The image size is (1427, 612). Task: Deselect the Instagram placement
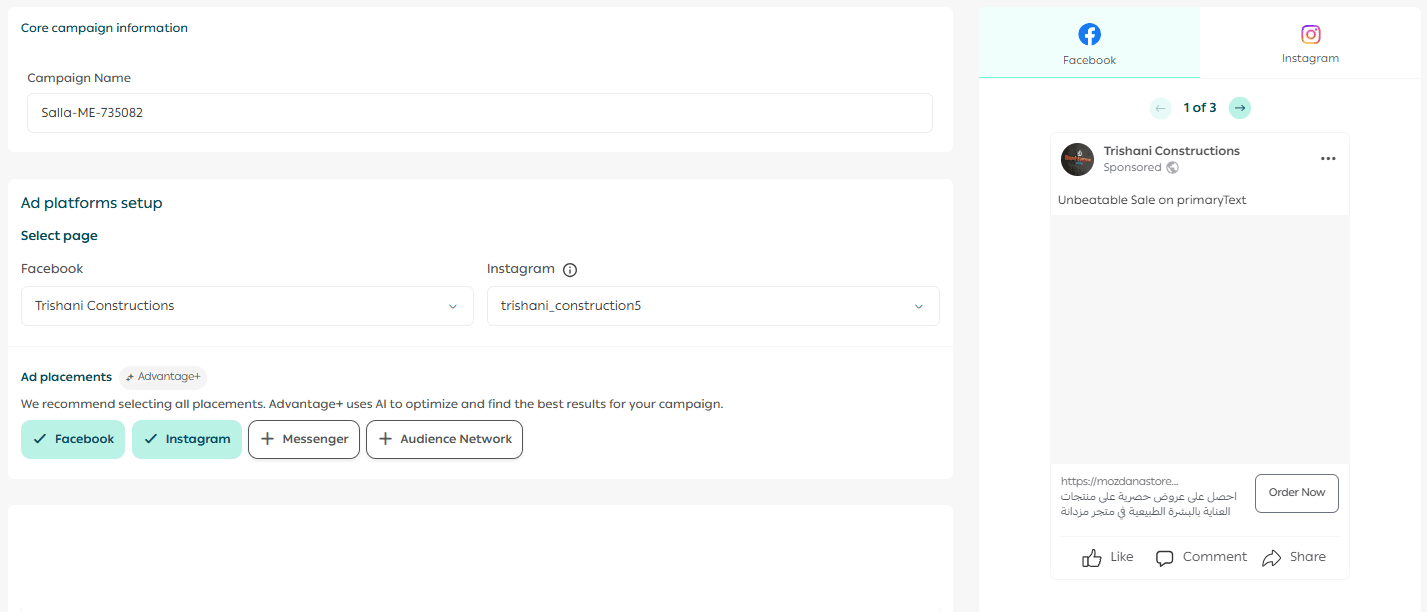tap(187, 439)
